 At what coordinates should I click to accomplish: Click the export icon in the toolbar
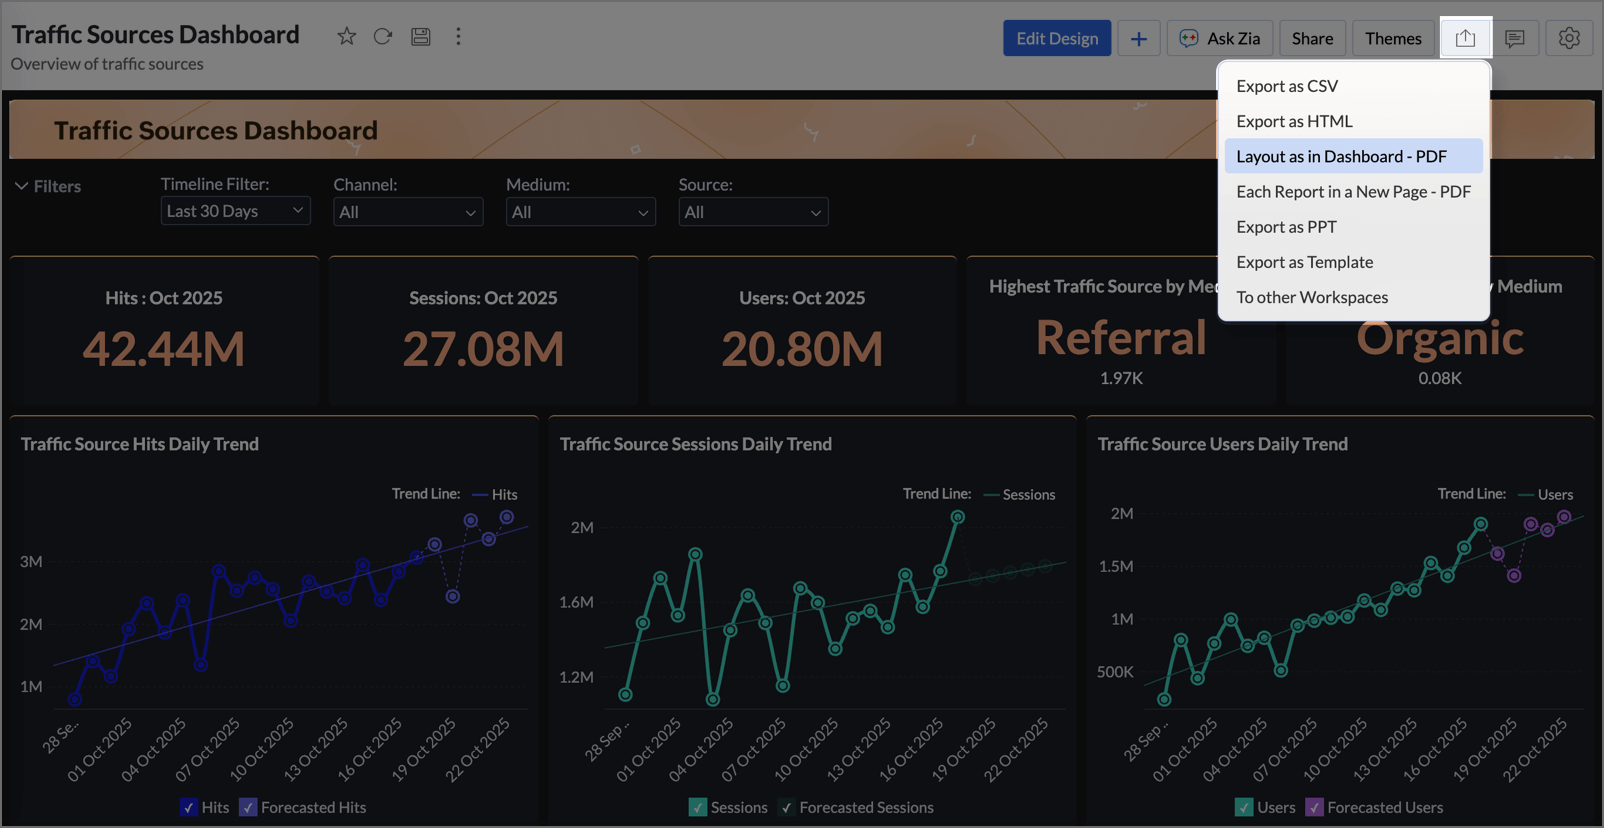1465,38
